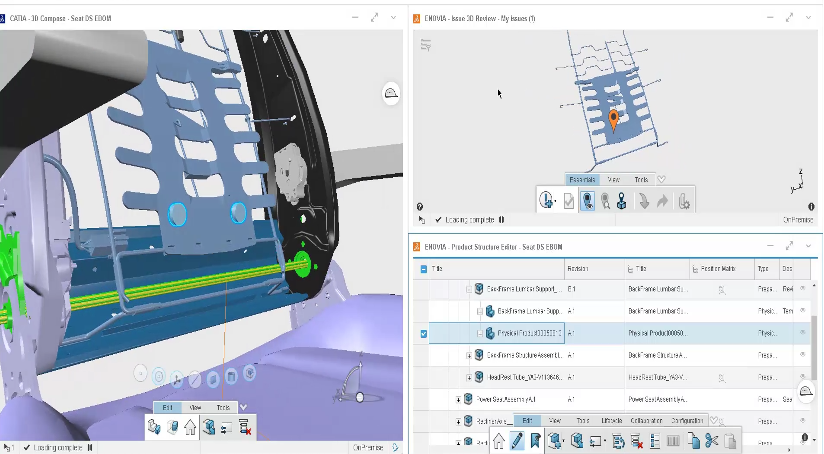824x454 pixels.
Task: Click the checkmark document icon in Issue 3D Review toolbar
Action: point(569,201)
